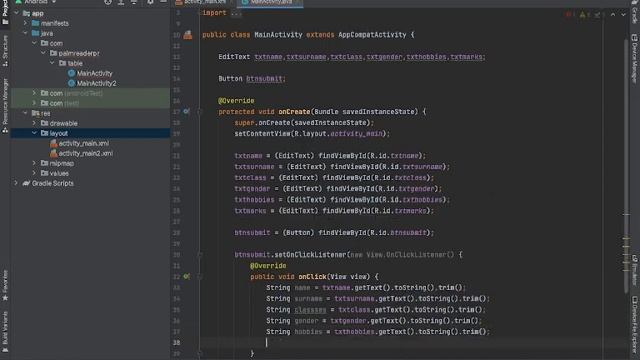
Task: Fold the onClick method at line 32
Action: coord(200,277)
